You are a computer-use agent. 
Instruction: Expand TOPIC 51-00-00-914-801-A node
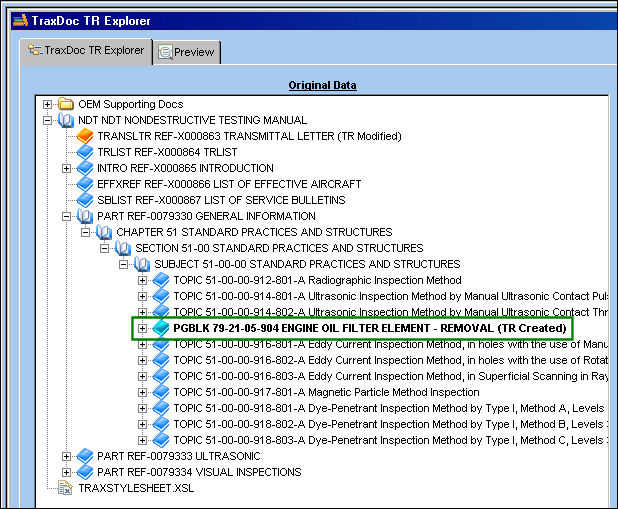(x=142, y=296)
